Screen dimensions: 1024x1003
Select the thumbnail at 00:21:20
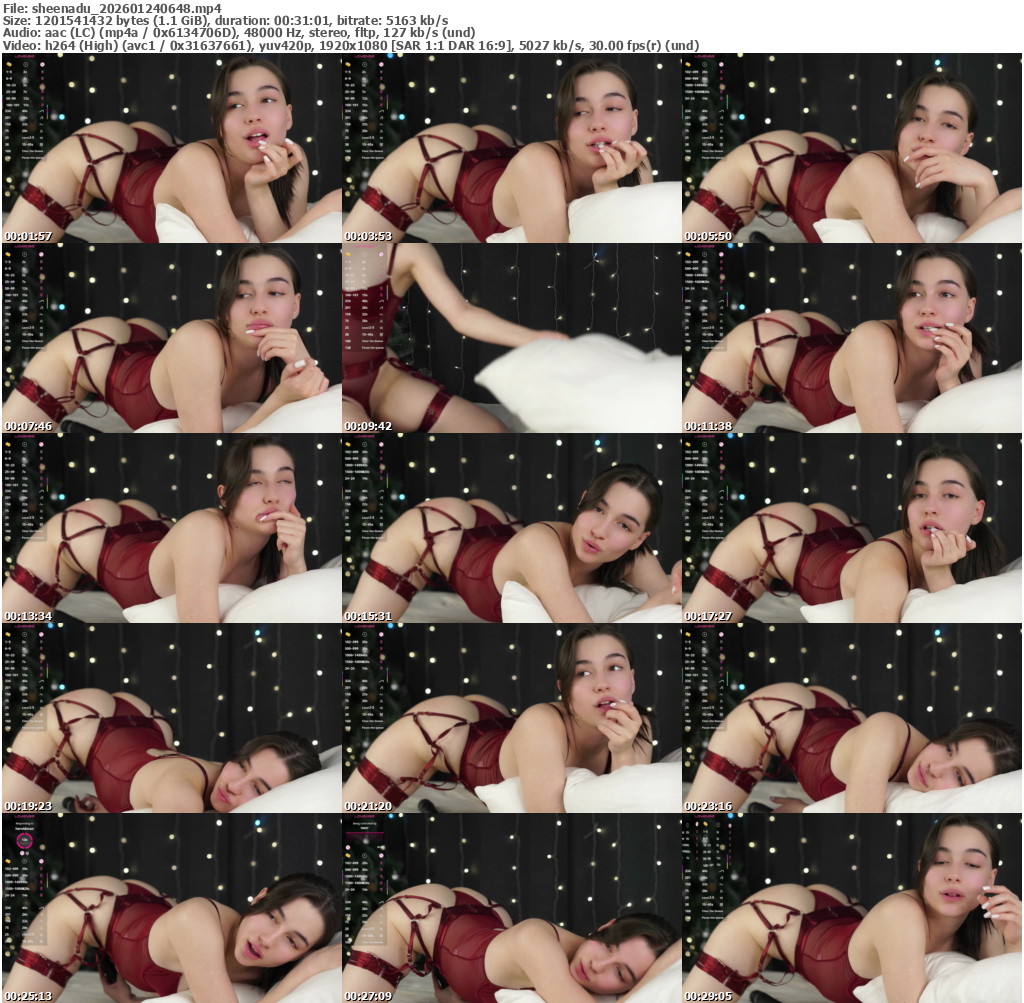(511, 718)
